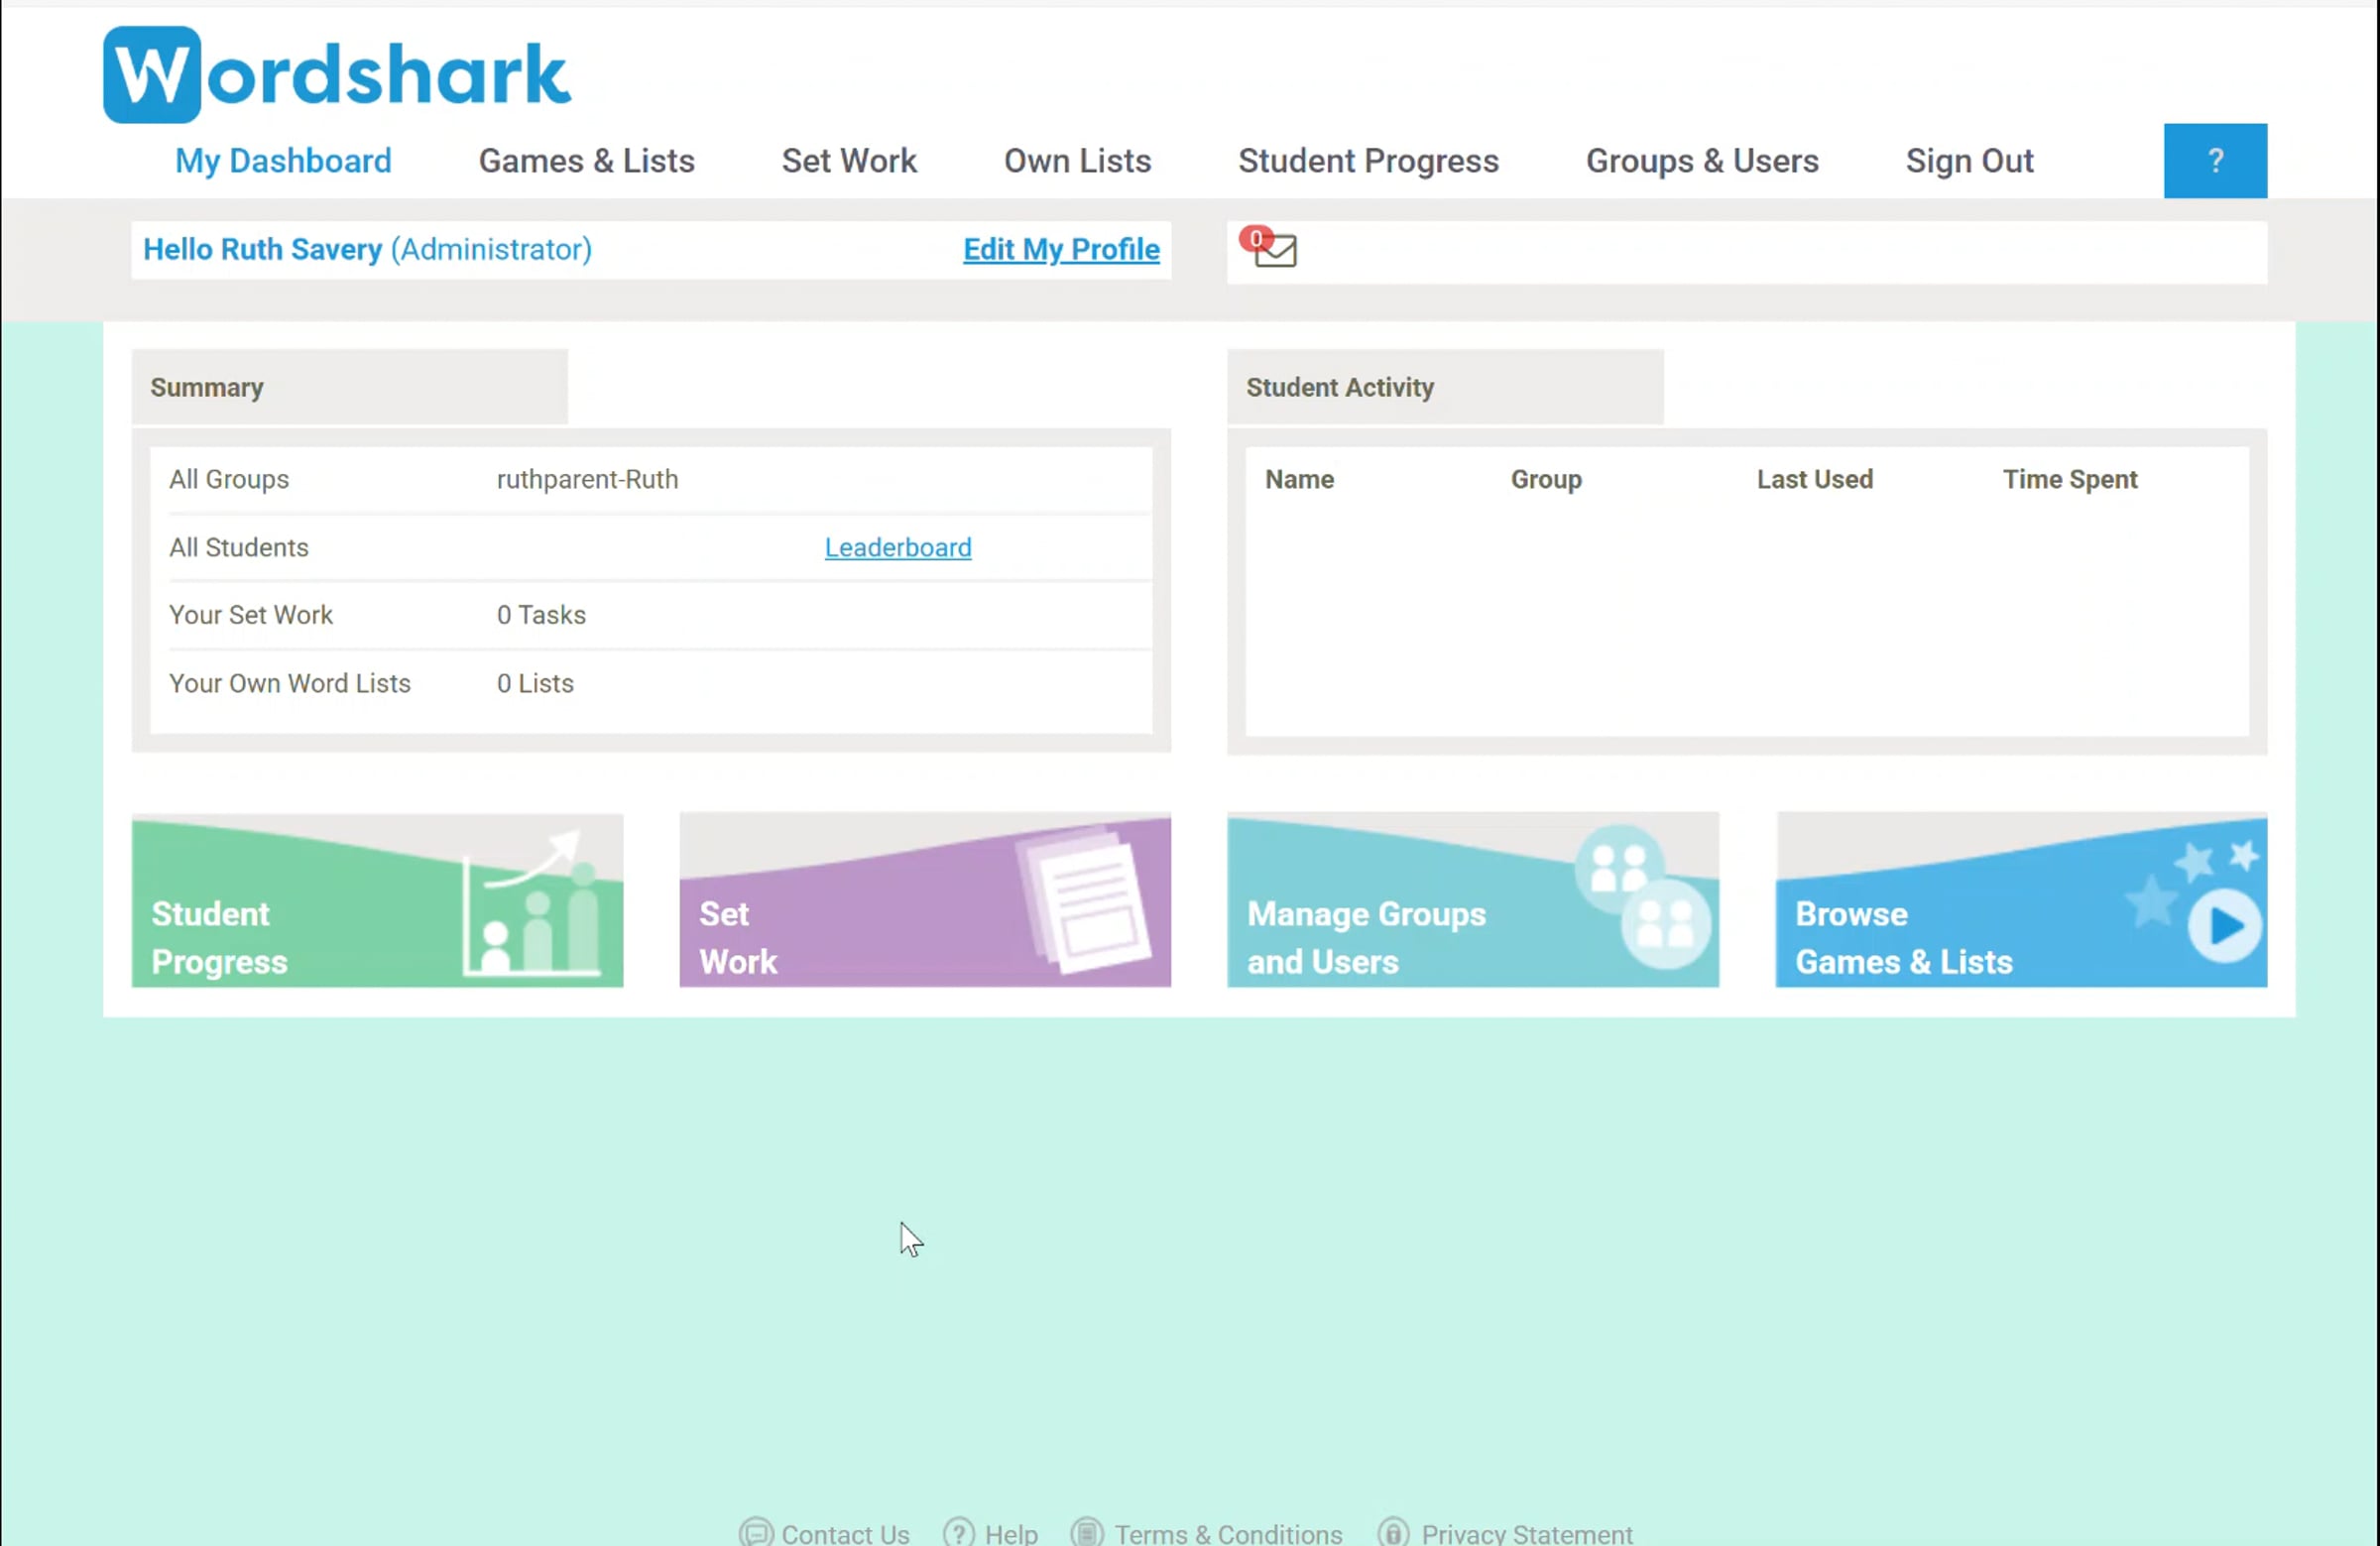The image size is (2380, 1546).
Task: Open the Student Progress banner card
Action: (377, 901)
